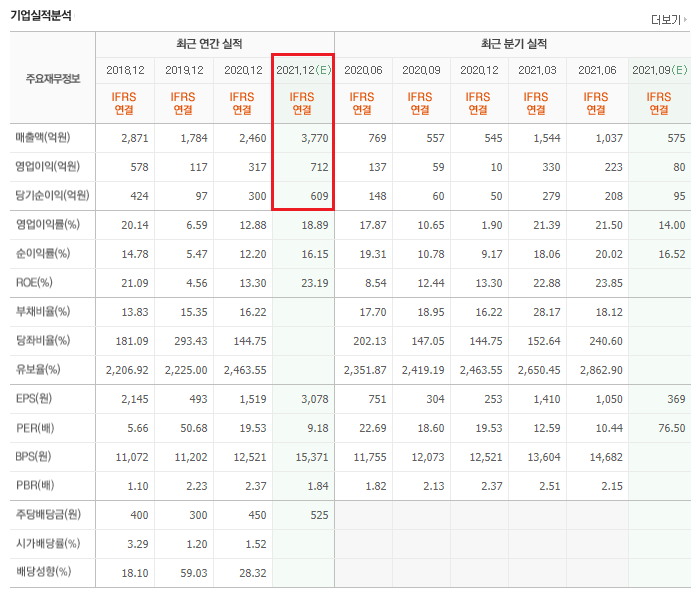Click the ROE(%) row label

click(34, 282)
